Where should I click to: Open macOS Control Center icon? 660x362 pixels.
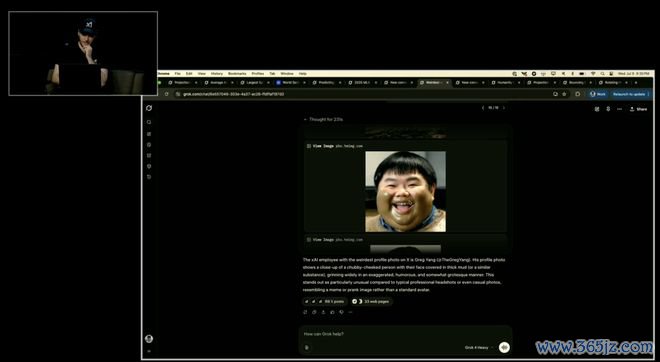pyautogui.click(x=611, y=74)
